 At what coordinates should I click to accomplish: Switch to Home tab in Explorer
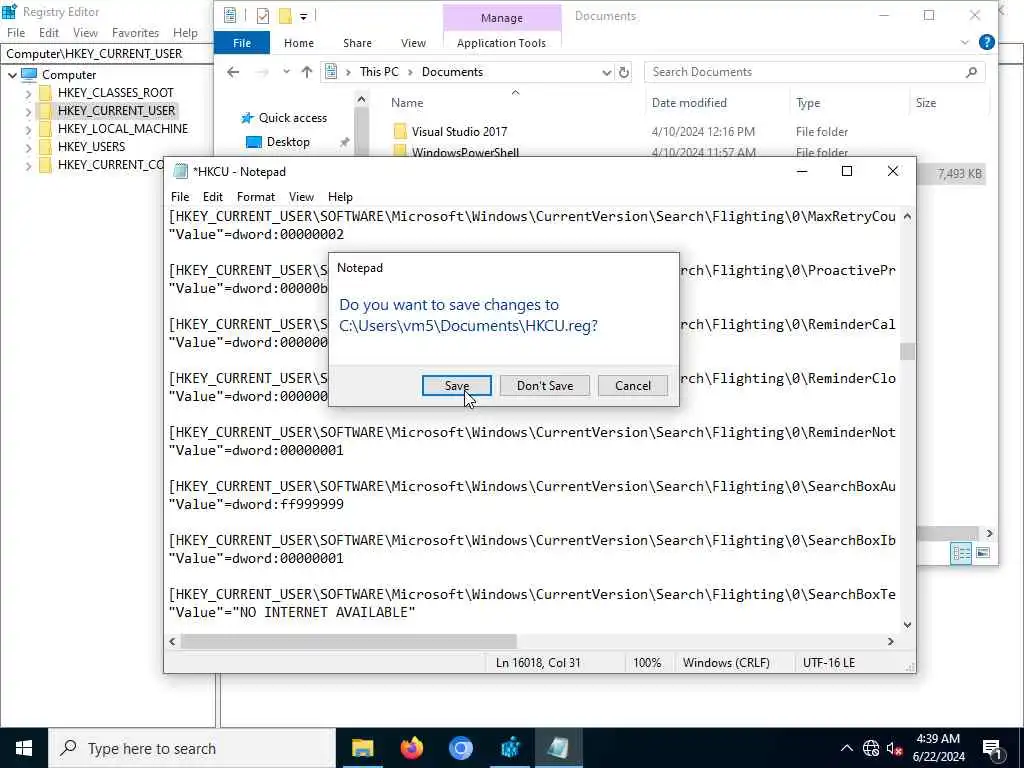(x=298, y=43)
